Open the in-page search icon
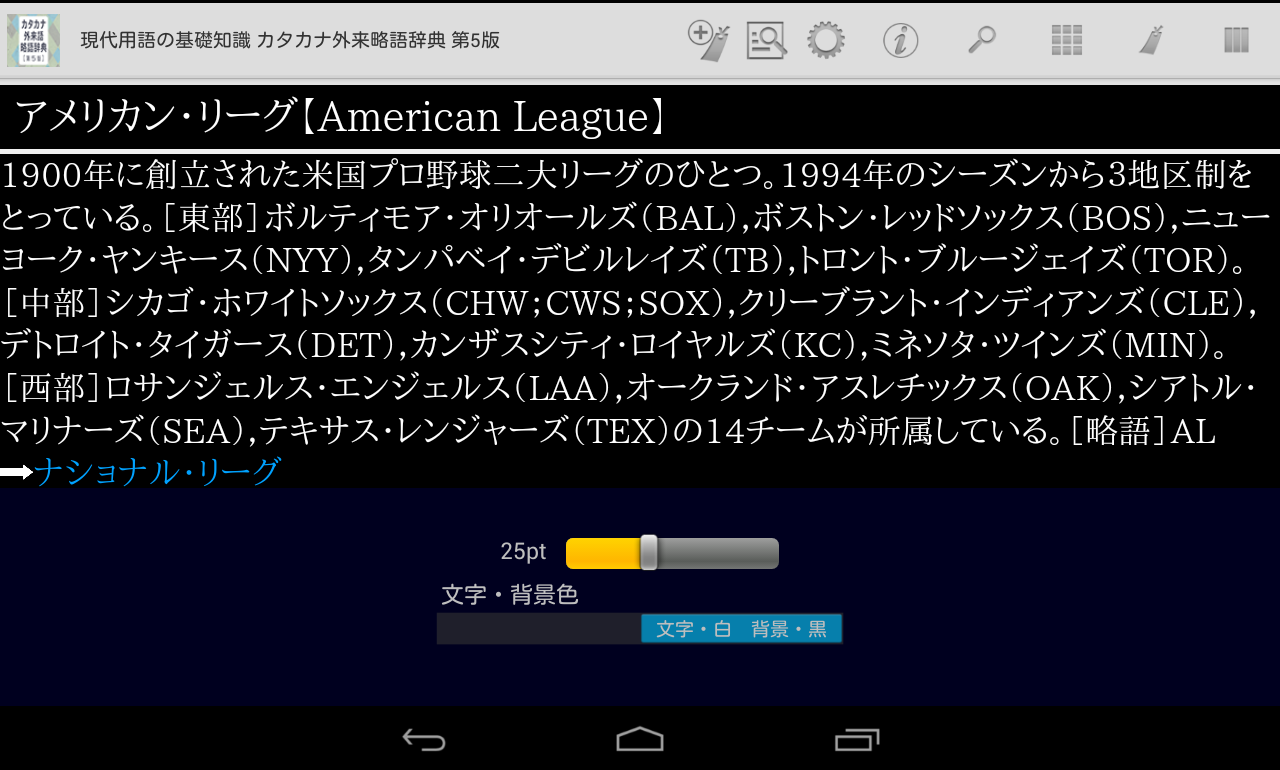The image size is (1280, 770). pos(766,41)
